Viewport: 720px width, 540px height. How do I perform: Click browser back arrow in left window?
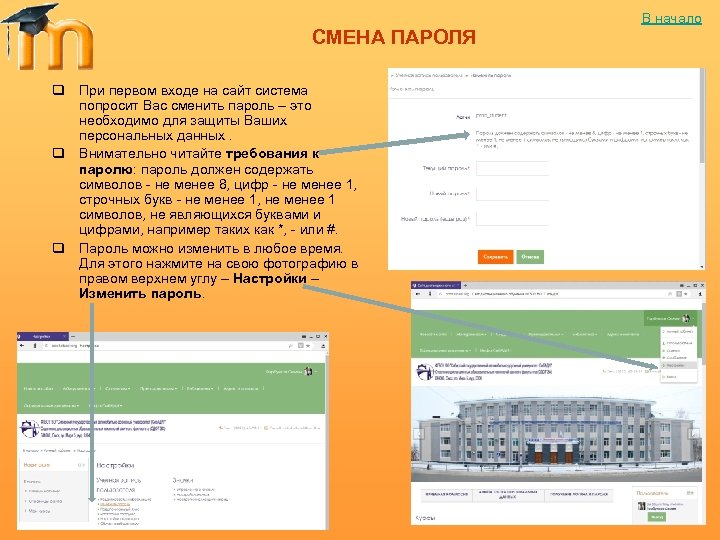coord(22,345)
